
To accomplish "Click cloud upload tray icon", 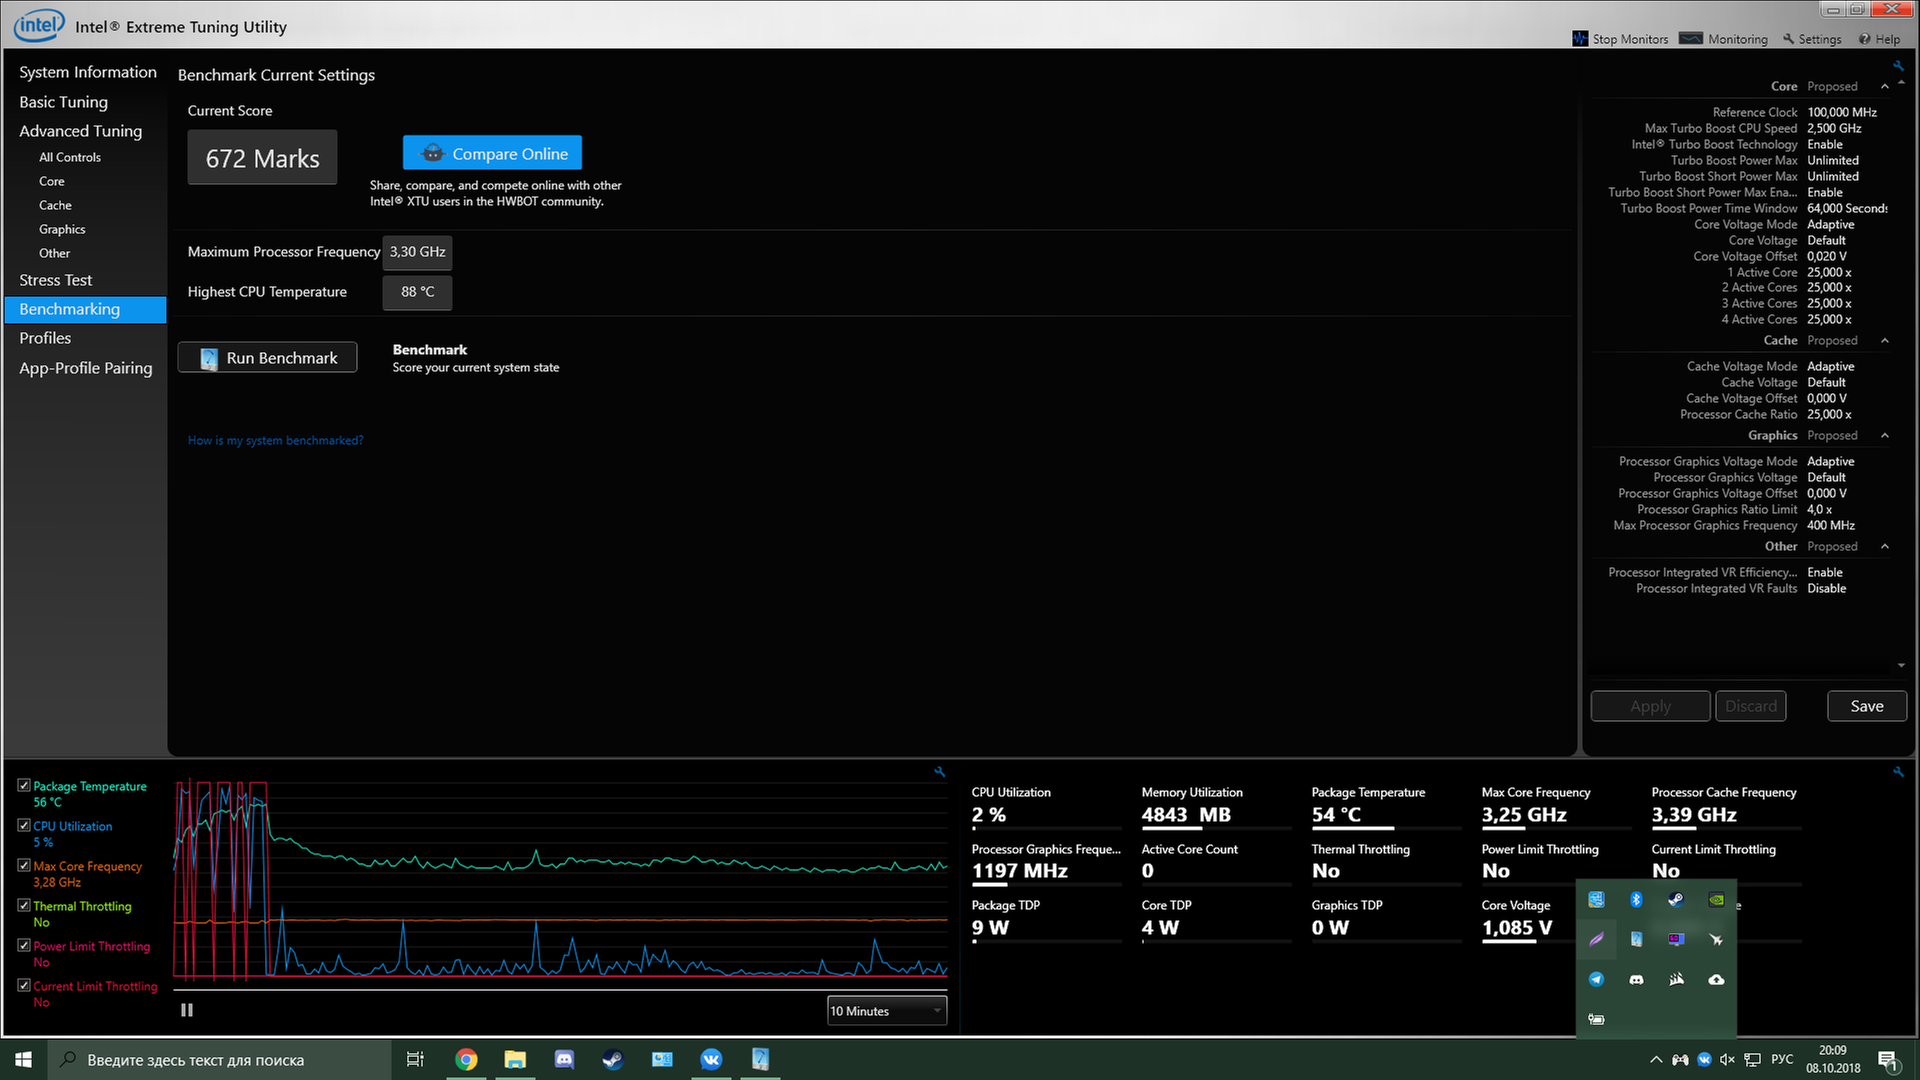I will point(1716,980).
